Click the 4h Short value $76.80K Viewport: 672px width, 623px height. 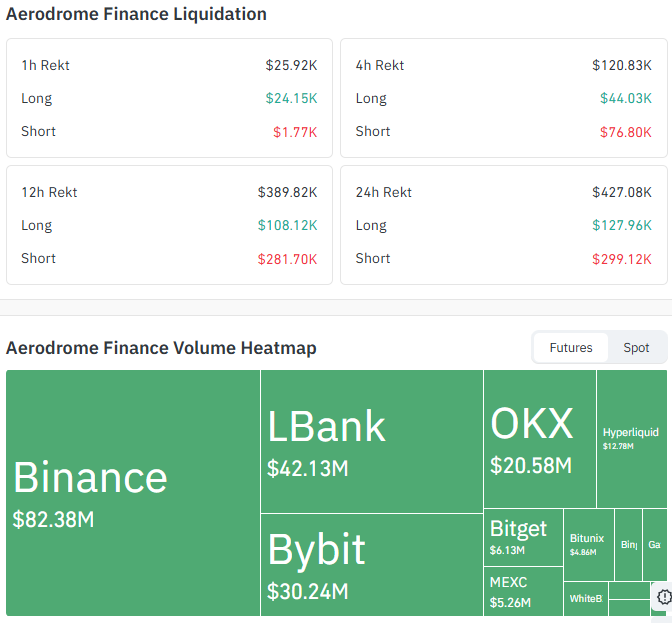[625, 132]
